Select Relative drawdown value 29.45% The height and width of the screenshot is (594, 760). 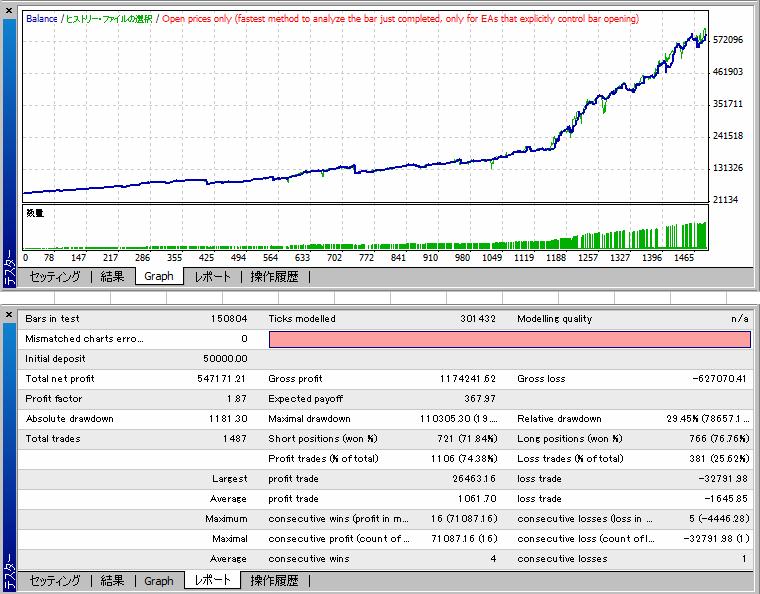(708, 419)
